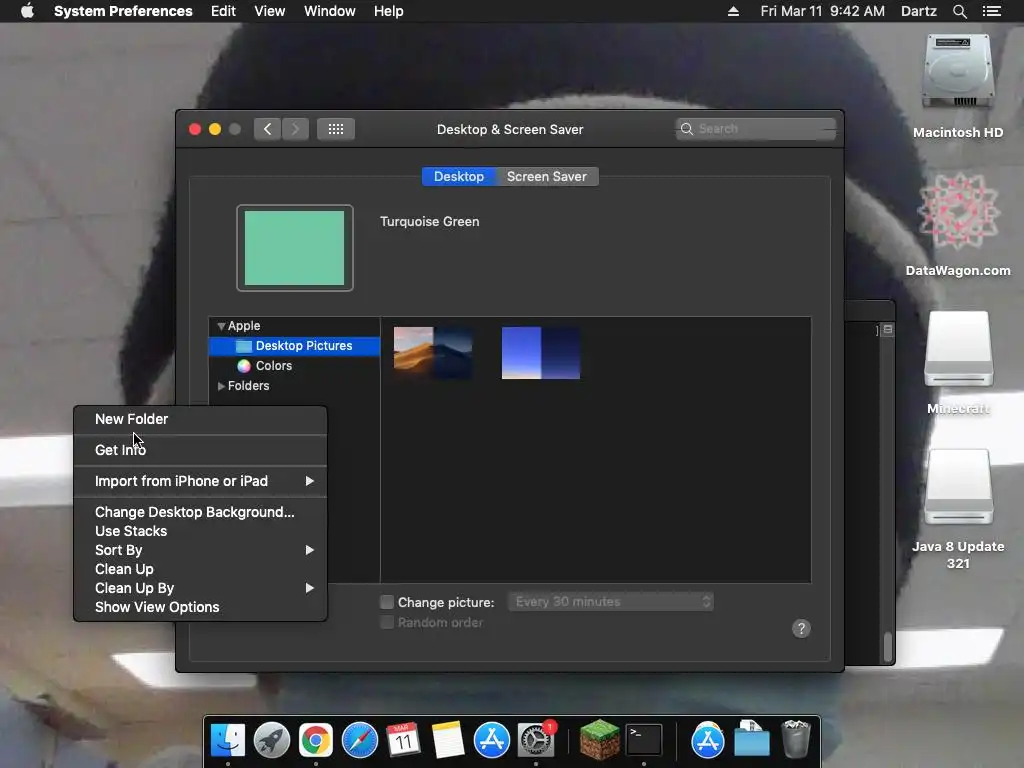1024x768 pixels.
Task: Open the Window menu in menu bar
Action: 330,11
